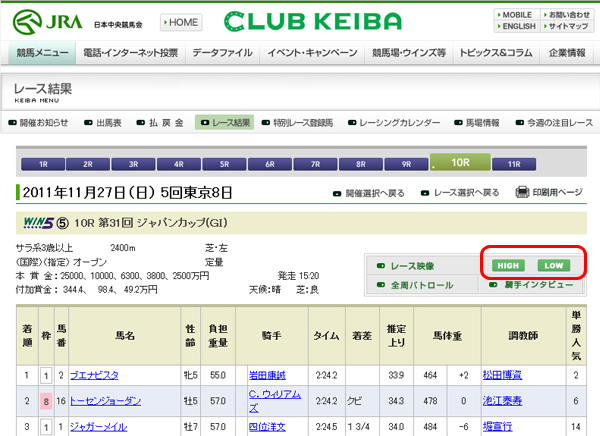The image size is (600, 436).
Task: Switch to 9R race tab
Action: [406, 164]
